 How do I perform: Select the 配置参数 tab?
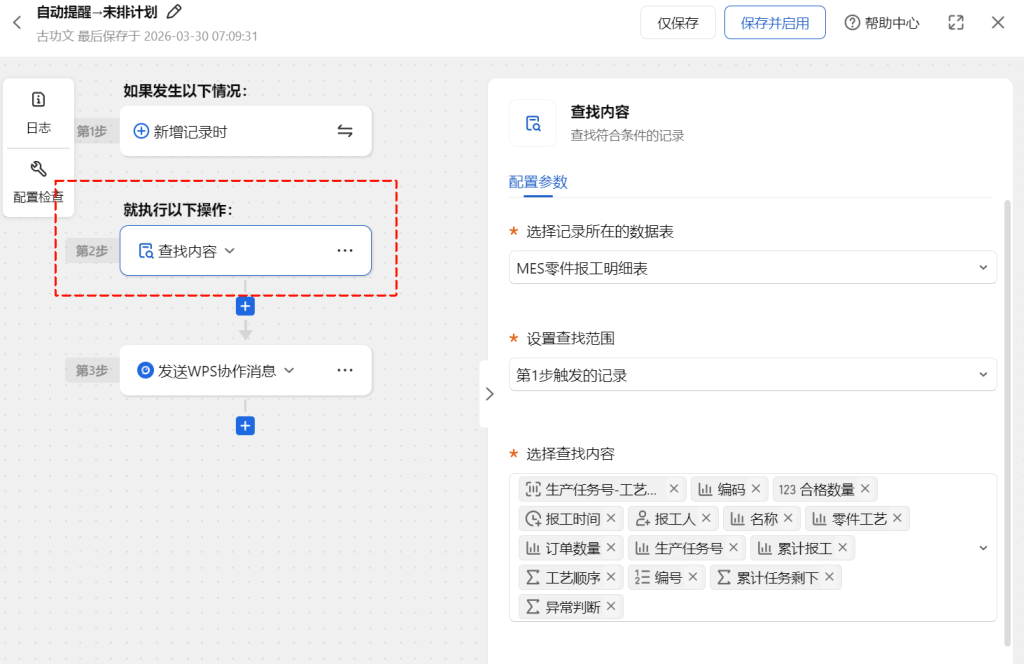(x=538, y=182)
